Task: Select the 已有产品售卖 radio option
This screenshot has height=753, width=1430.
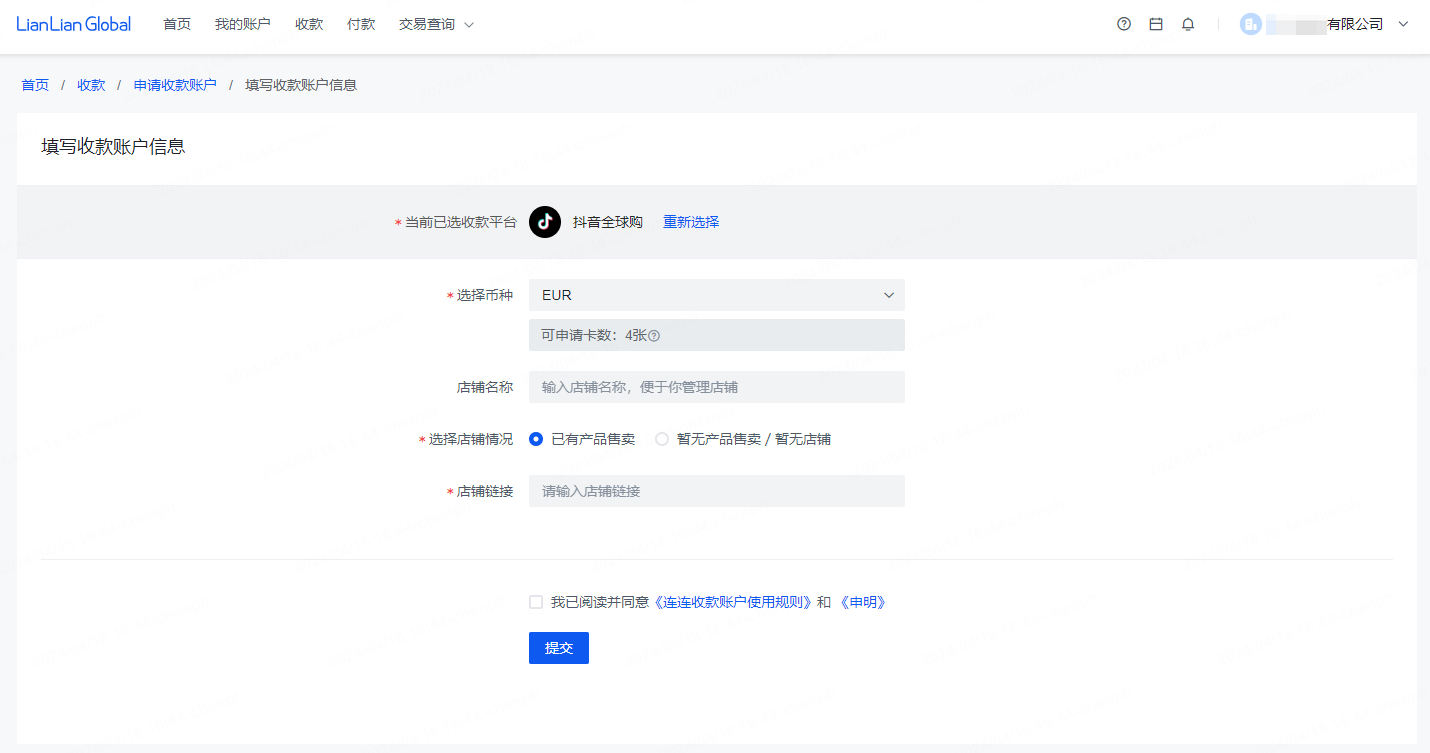Action: pos(536,439)
